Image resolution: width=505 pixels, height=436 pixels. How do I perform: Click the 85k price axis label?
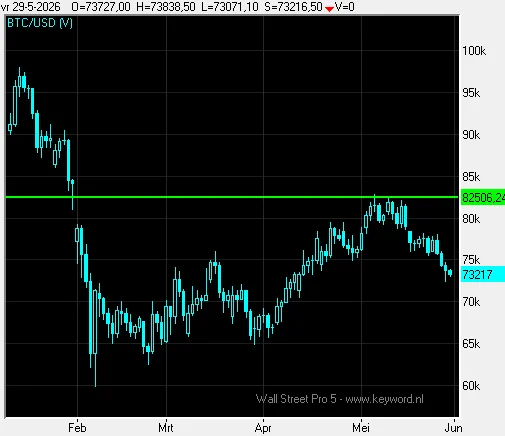click(471, 177)
